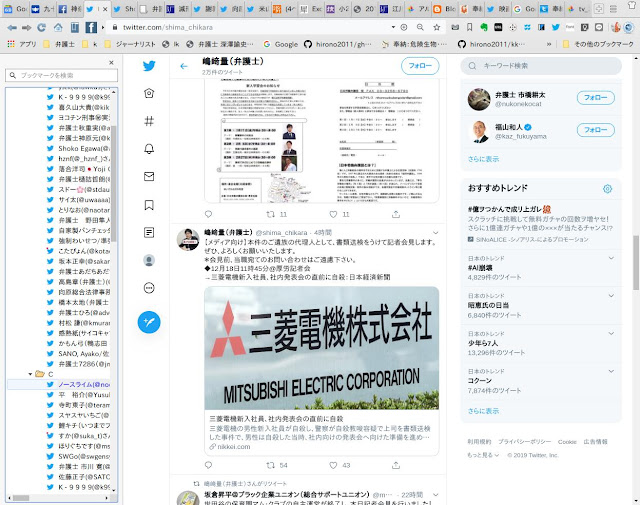Click さらに表示 under trends

[x=483, y=411]
